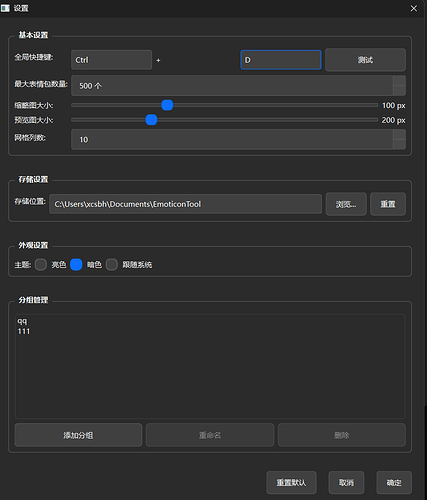Click the preview size slider handle

[x=151, y=120]
